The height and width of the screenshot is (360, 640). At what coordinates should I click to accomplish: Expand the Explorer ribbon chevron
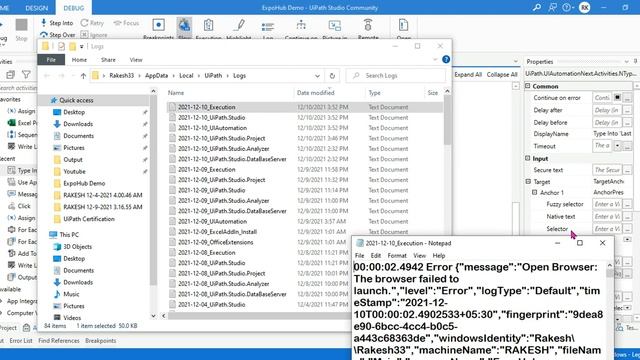pyautogui.click(x=435, y=60)
